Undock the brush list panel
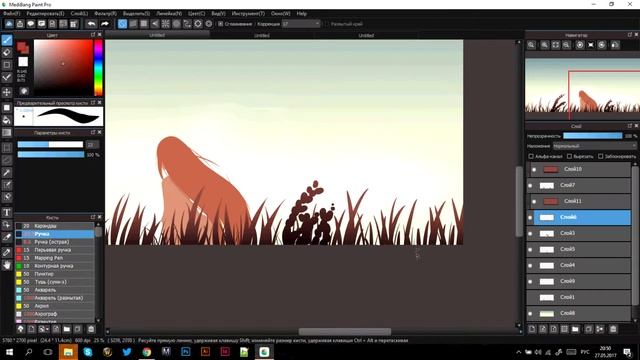The height and width of the screenshot is (360, 640). pos(93,217)
